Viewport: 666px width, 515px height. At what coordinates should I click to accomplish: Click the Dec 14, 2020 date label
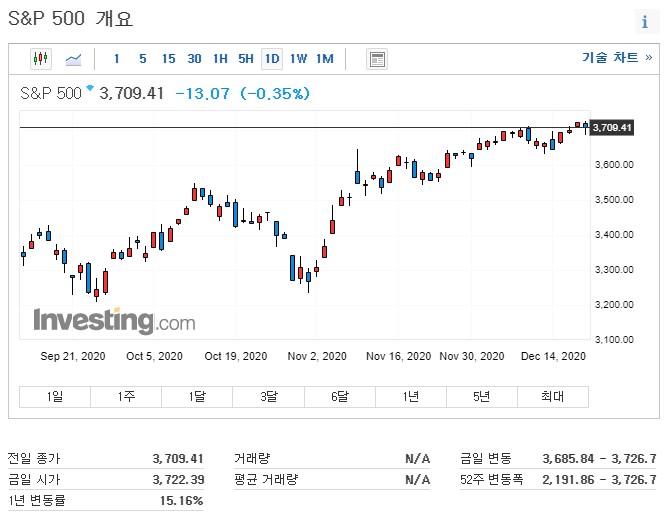click(553, 356)
